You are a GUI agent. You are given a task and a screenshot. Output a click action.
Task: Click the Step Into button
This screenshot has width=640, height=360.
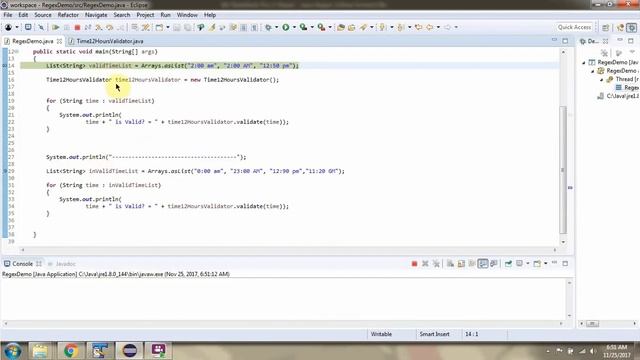click(99, 27)
